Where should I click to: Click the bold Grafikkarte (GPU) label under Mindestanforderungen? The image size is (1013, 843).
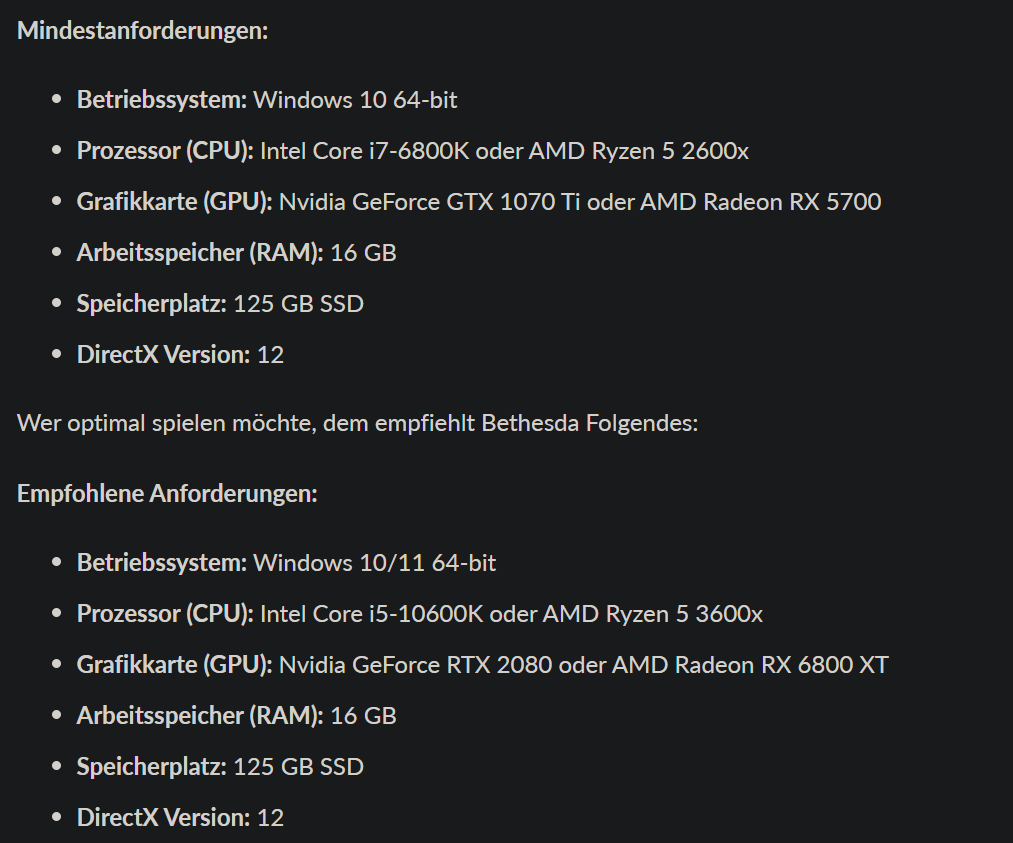(x=174, y=202)
